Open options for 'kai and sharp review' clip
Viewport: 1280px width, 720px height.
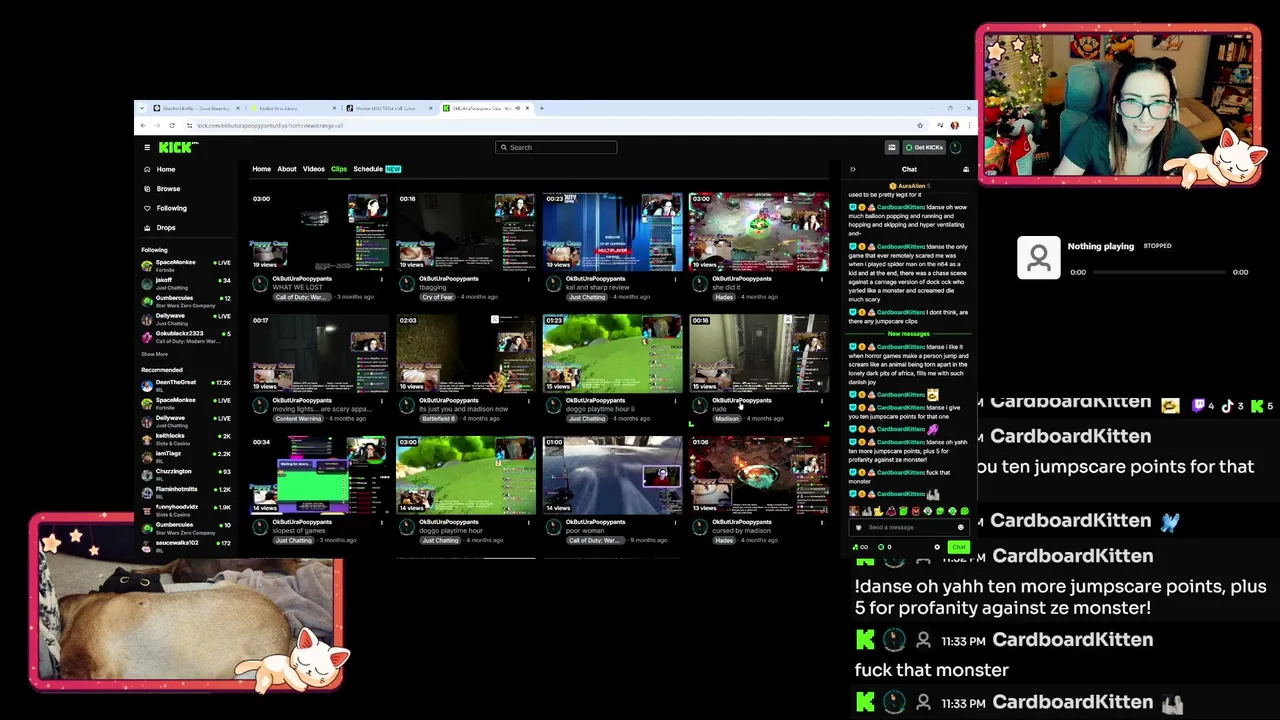click(675, 279)
